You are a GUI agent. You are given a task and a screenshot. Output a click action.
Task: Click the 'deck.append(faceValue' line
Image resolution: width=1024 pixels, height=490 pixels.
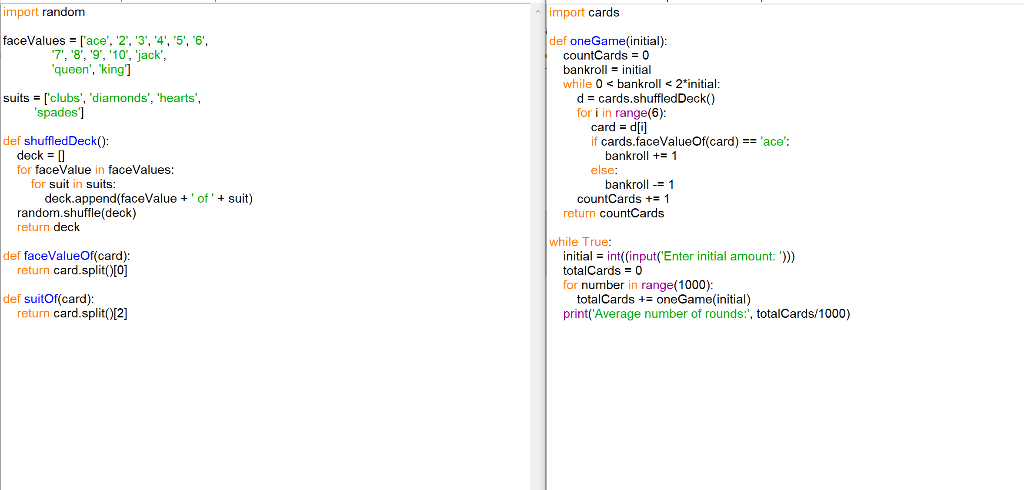click(x=148, y=199)
